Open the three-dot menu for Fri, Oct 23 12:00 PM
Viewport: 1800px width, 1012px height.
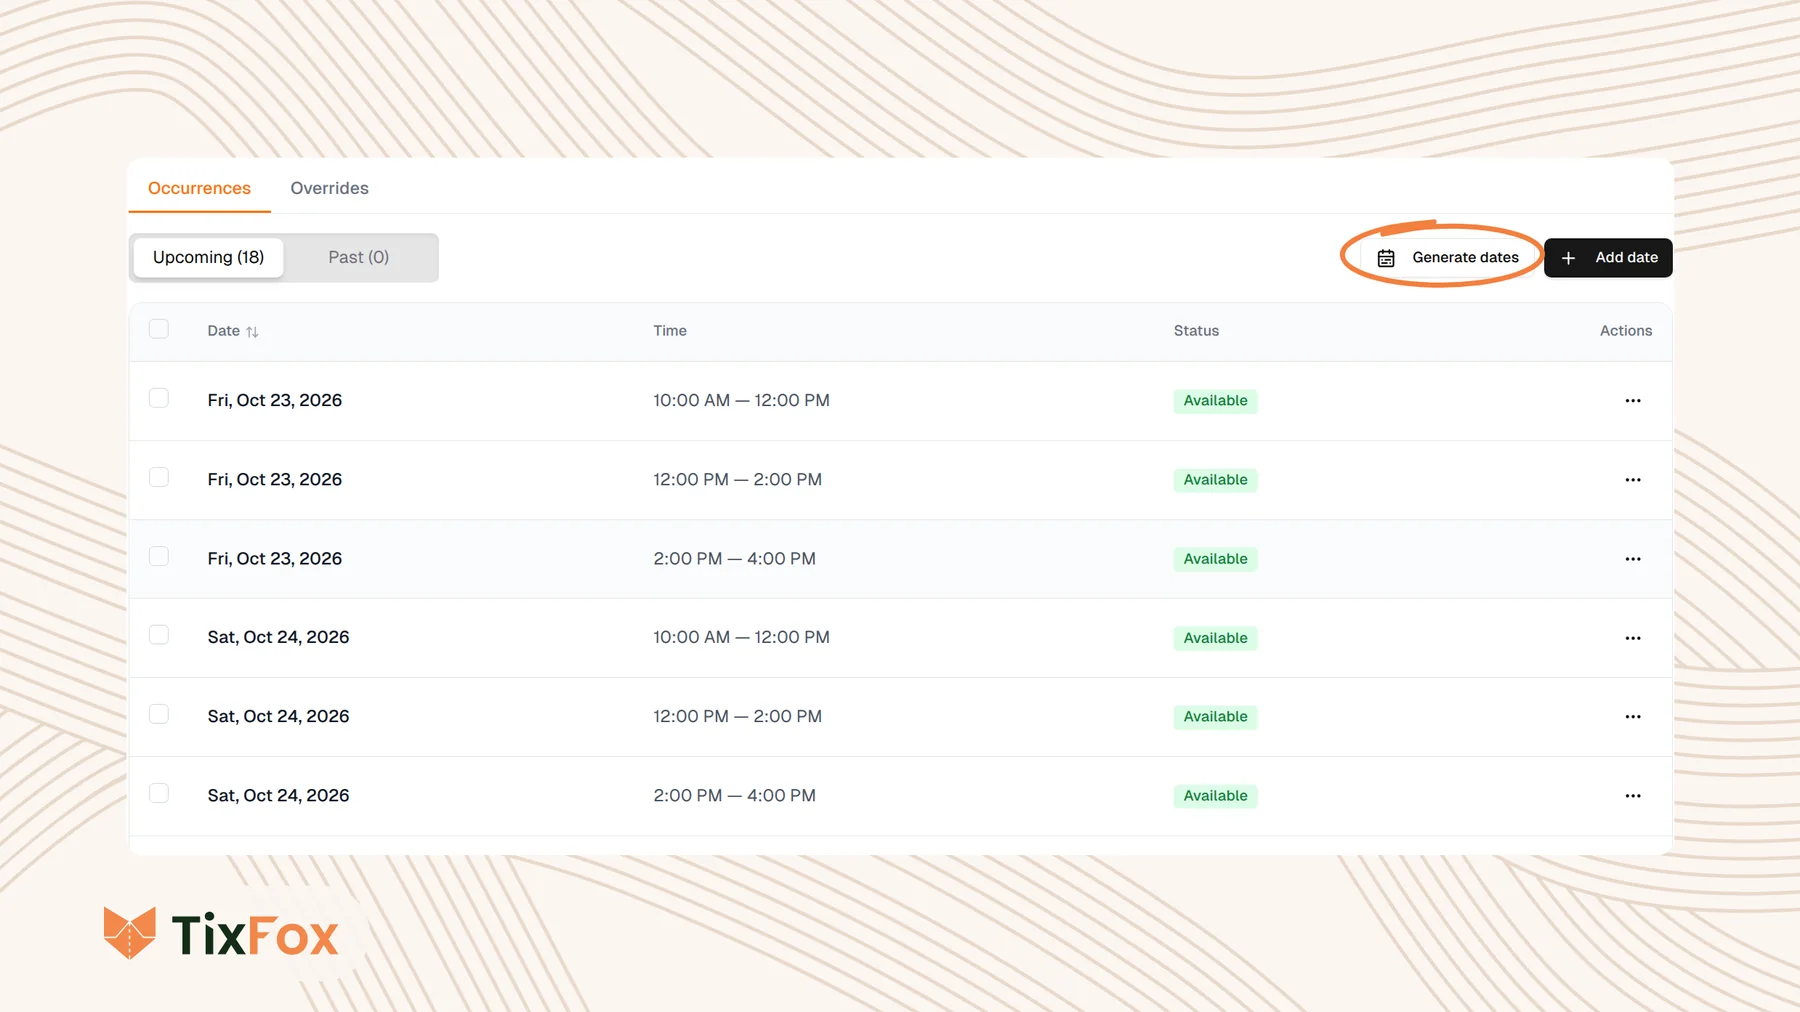point(1633,480)
